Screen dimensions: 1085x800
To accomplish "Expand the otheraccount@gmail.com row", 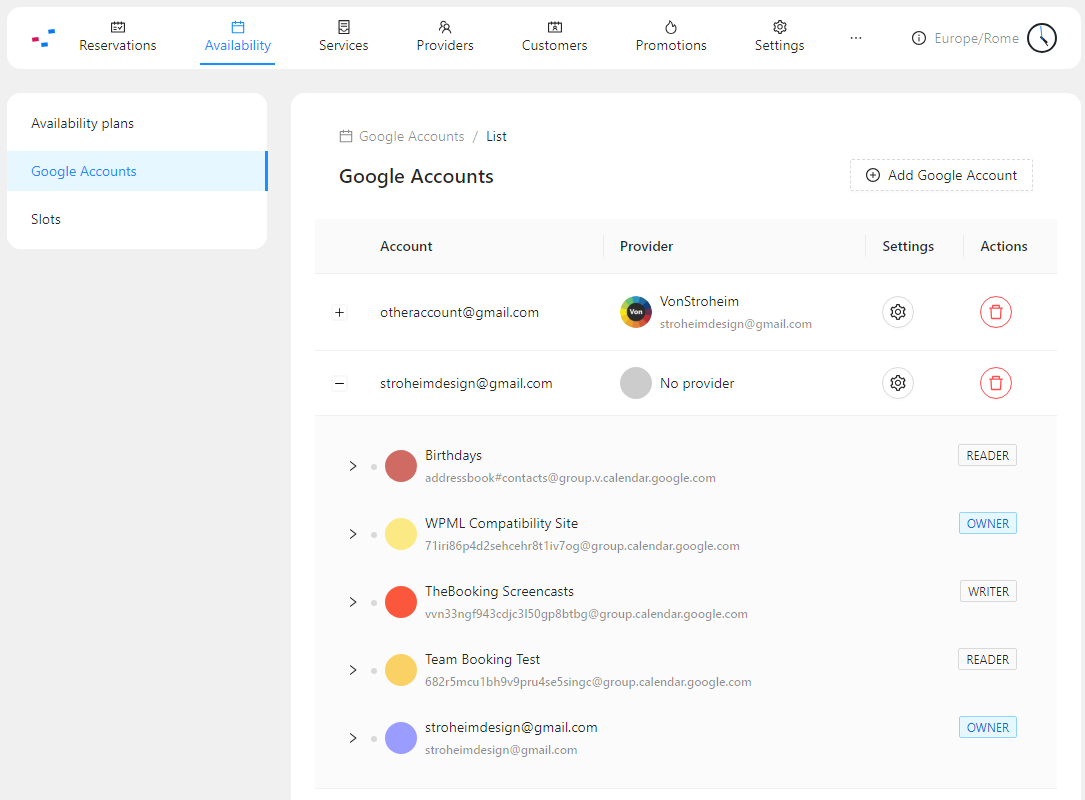I will [339, 312].
